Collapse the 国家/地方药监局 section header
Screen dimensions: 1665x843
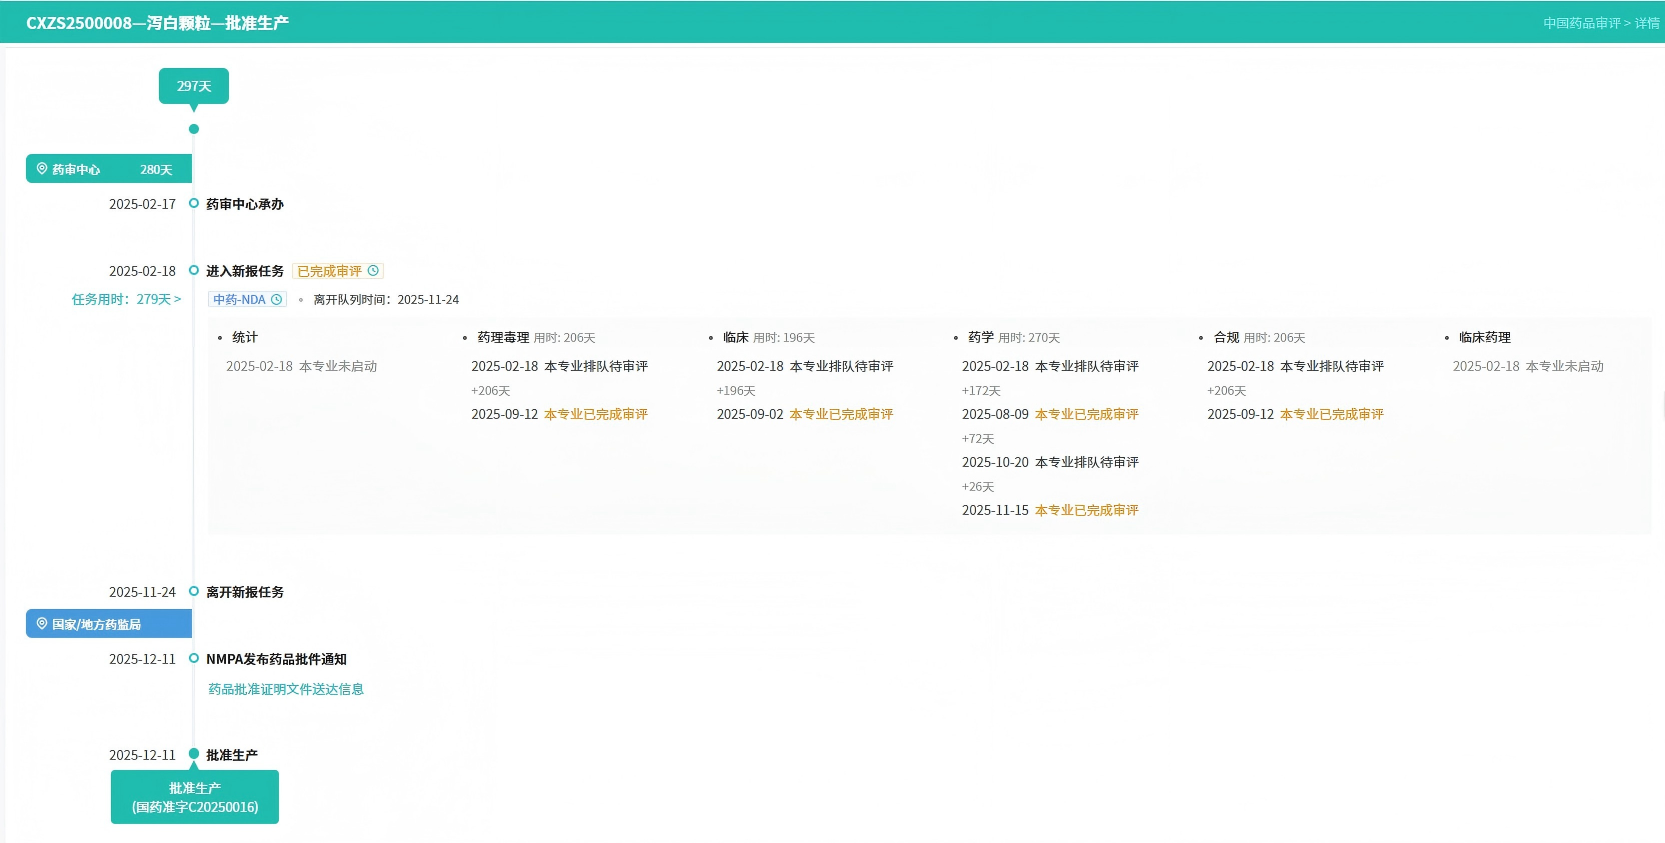click(x=108, y=624)
